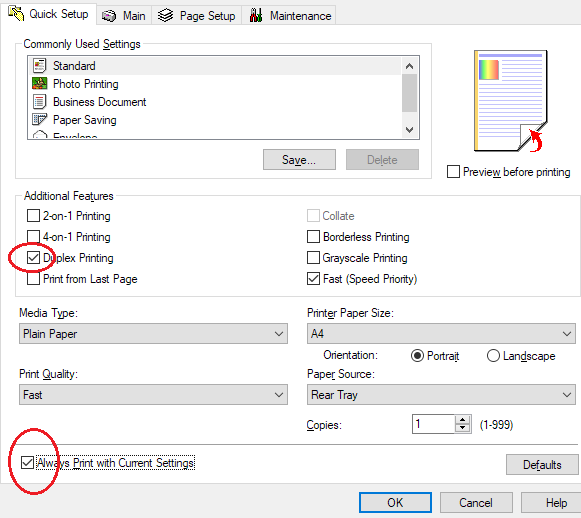
Task: Enable 2-on-1 Printing
Action: point(33,216)
